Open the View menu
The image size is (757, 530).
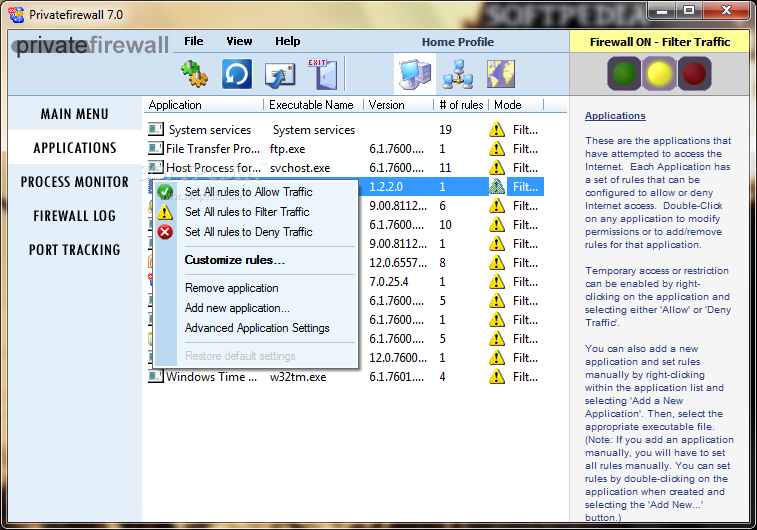coord(239,42)
